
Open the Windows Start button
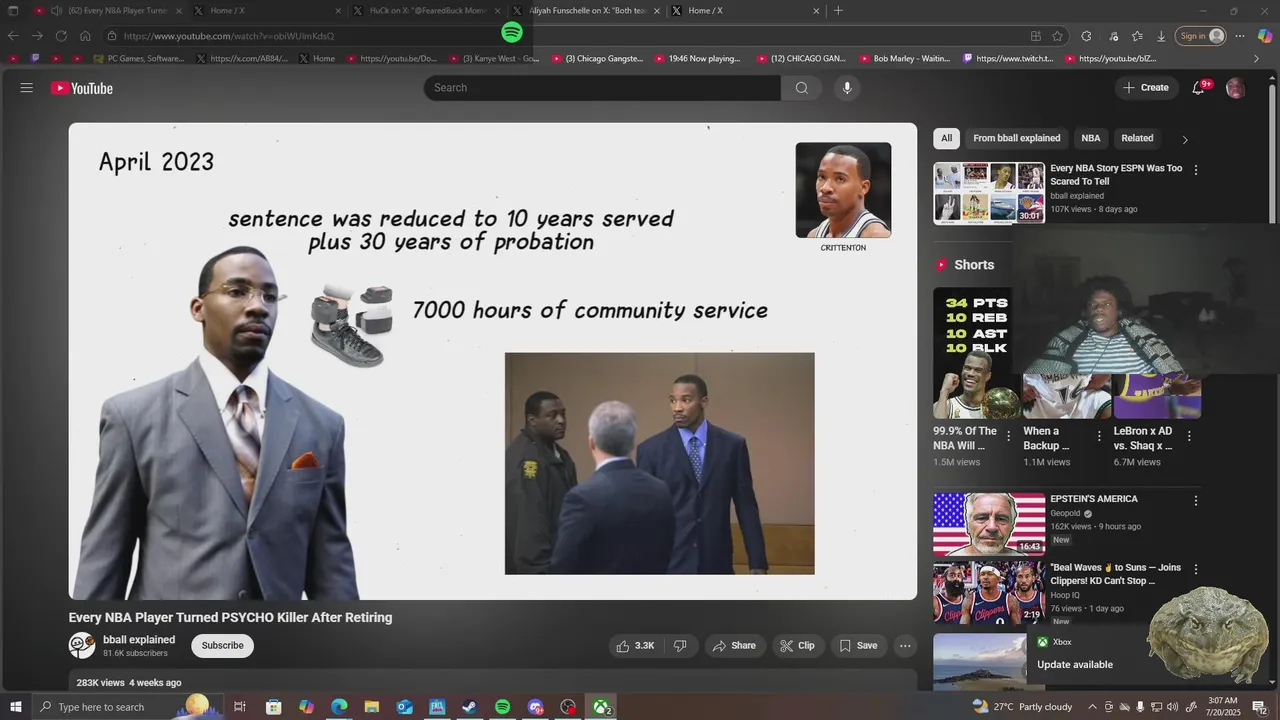(15, 707)
